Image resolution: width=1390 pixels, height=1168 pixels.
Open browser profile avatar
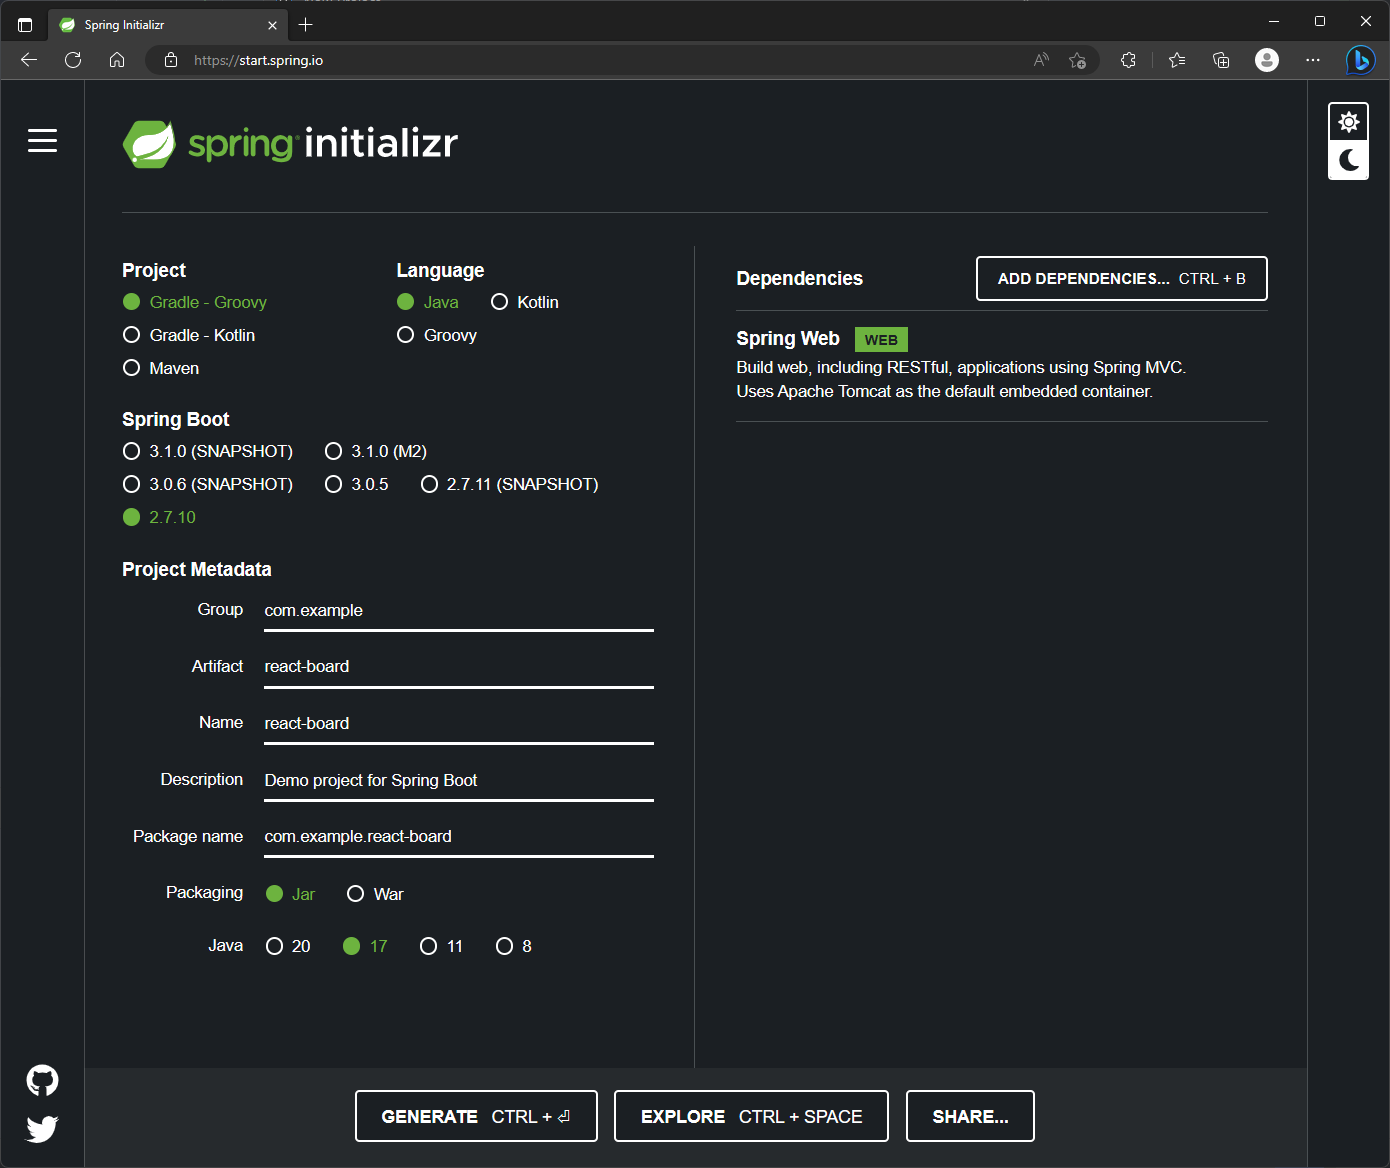[x=1267, y=60]
